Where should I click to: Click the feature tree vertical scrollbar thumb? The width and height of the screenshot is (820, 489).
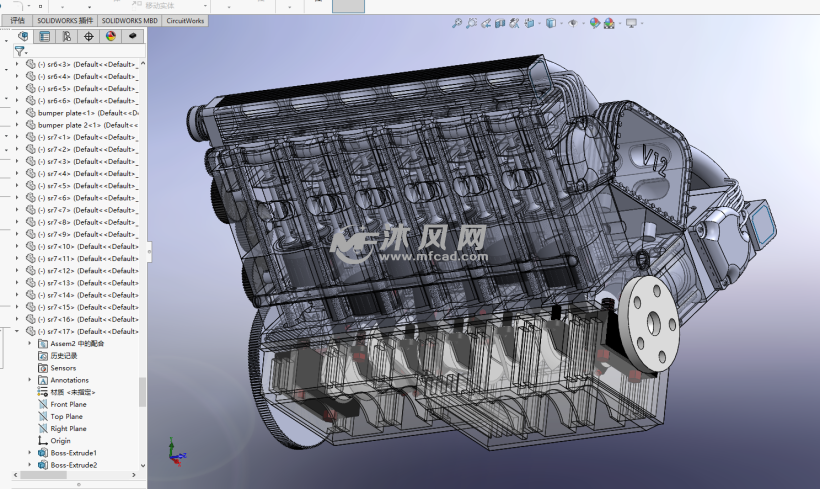pos(142,390)
